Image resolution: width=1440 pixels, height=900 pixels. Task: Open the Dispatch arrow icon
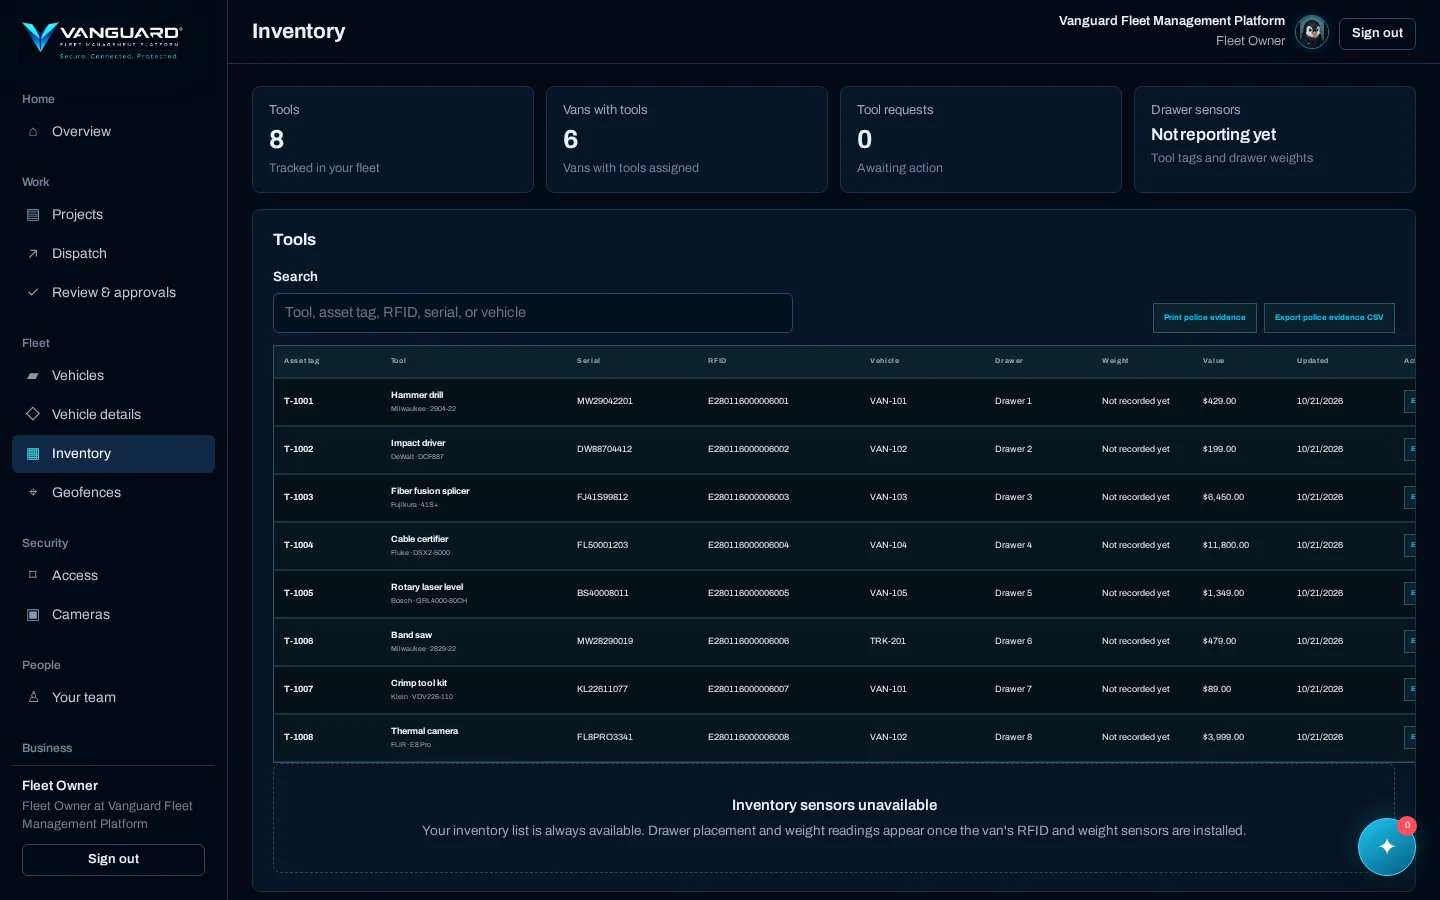click(33, 254)
